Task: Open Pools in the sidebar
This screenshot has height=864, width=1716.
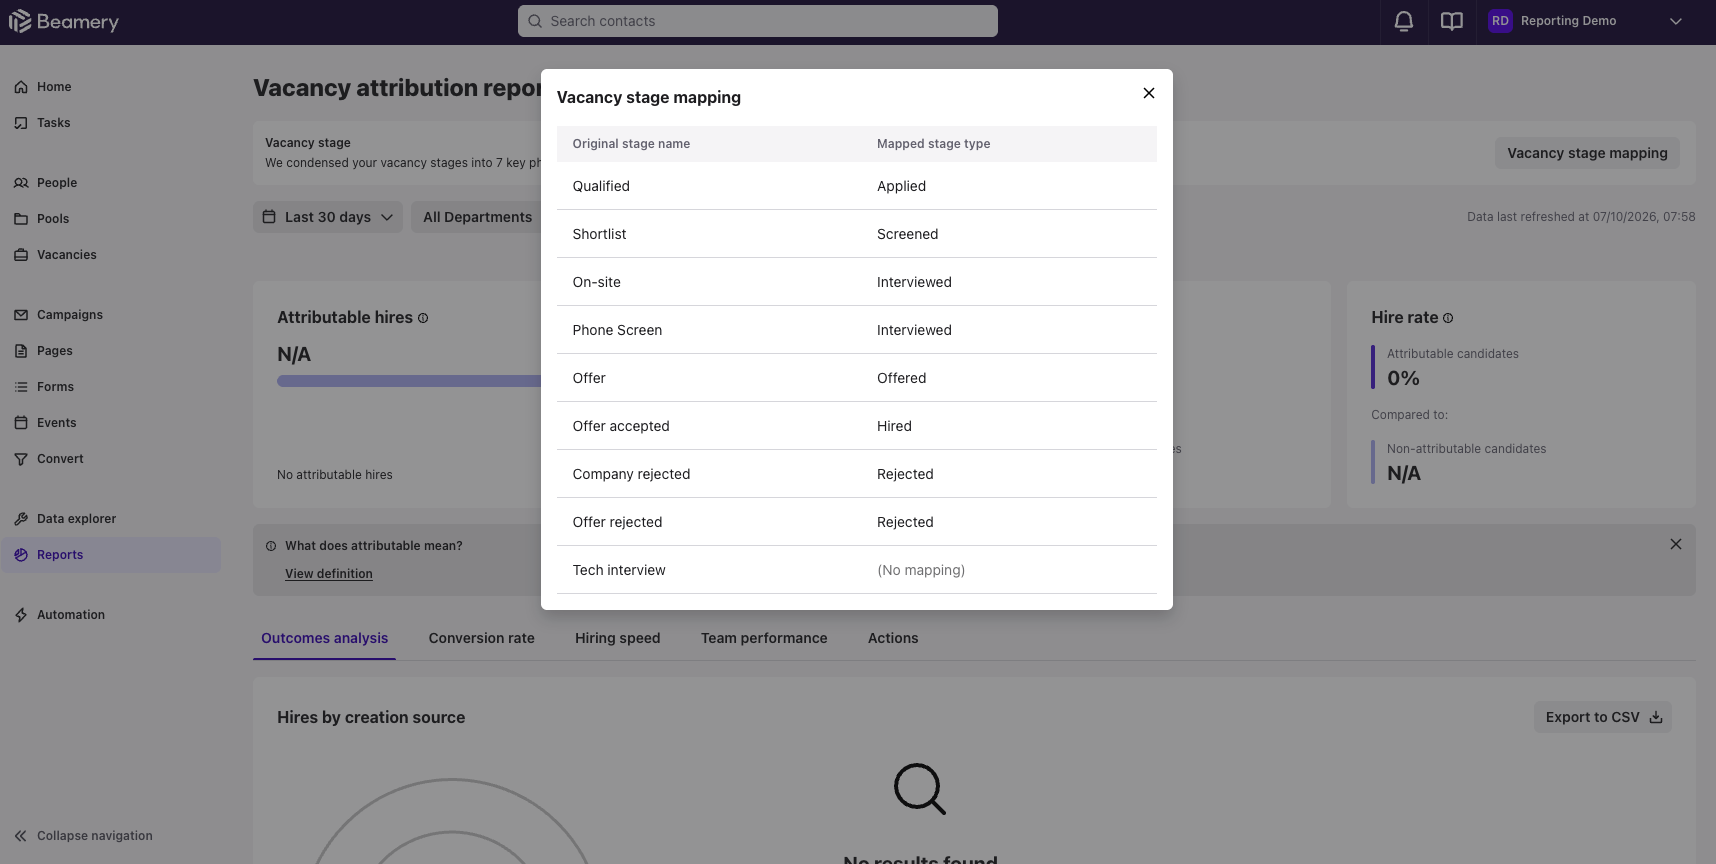Action: coord(53,219)
